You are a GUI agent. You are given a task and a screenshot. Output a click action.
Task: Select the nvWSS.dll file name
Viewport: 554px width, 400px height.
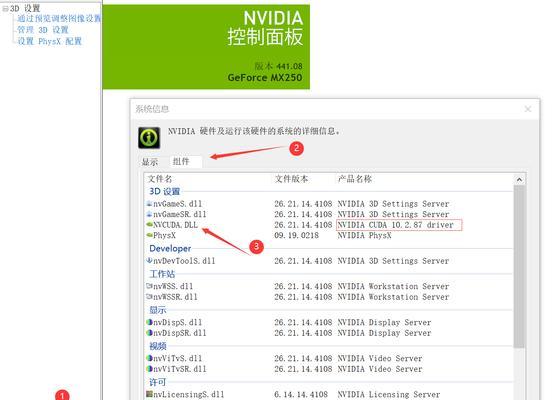coord(173,286)
